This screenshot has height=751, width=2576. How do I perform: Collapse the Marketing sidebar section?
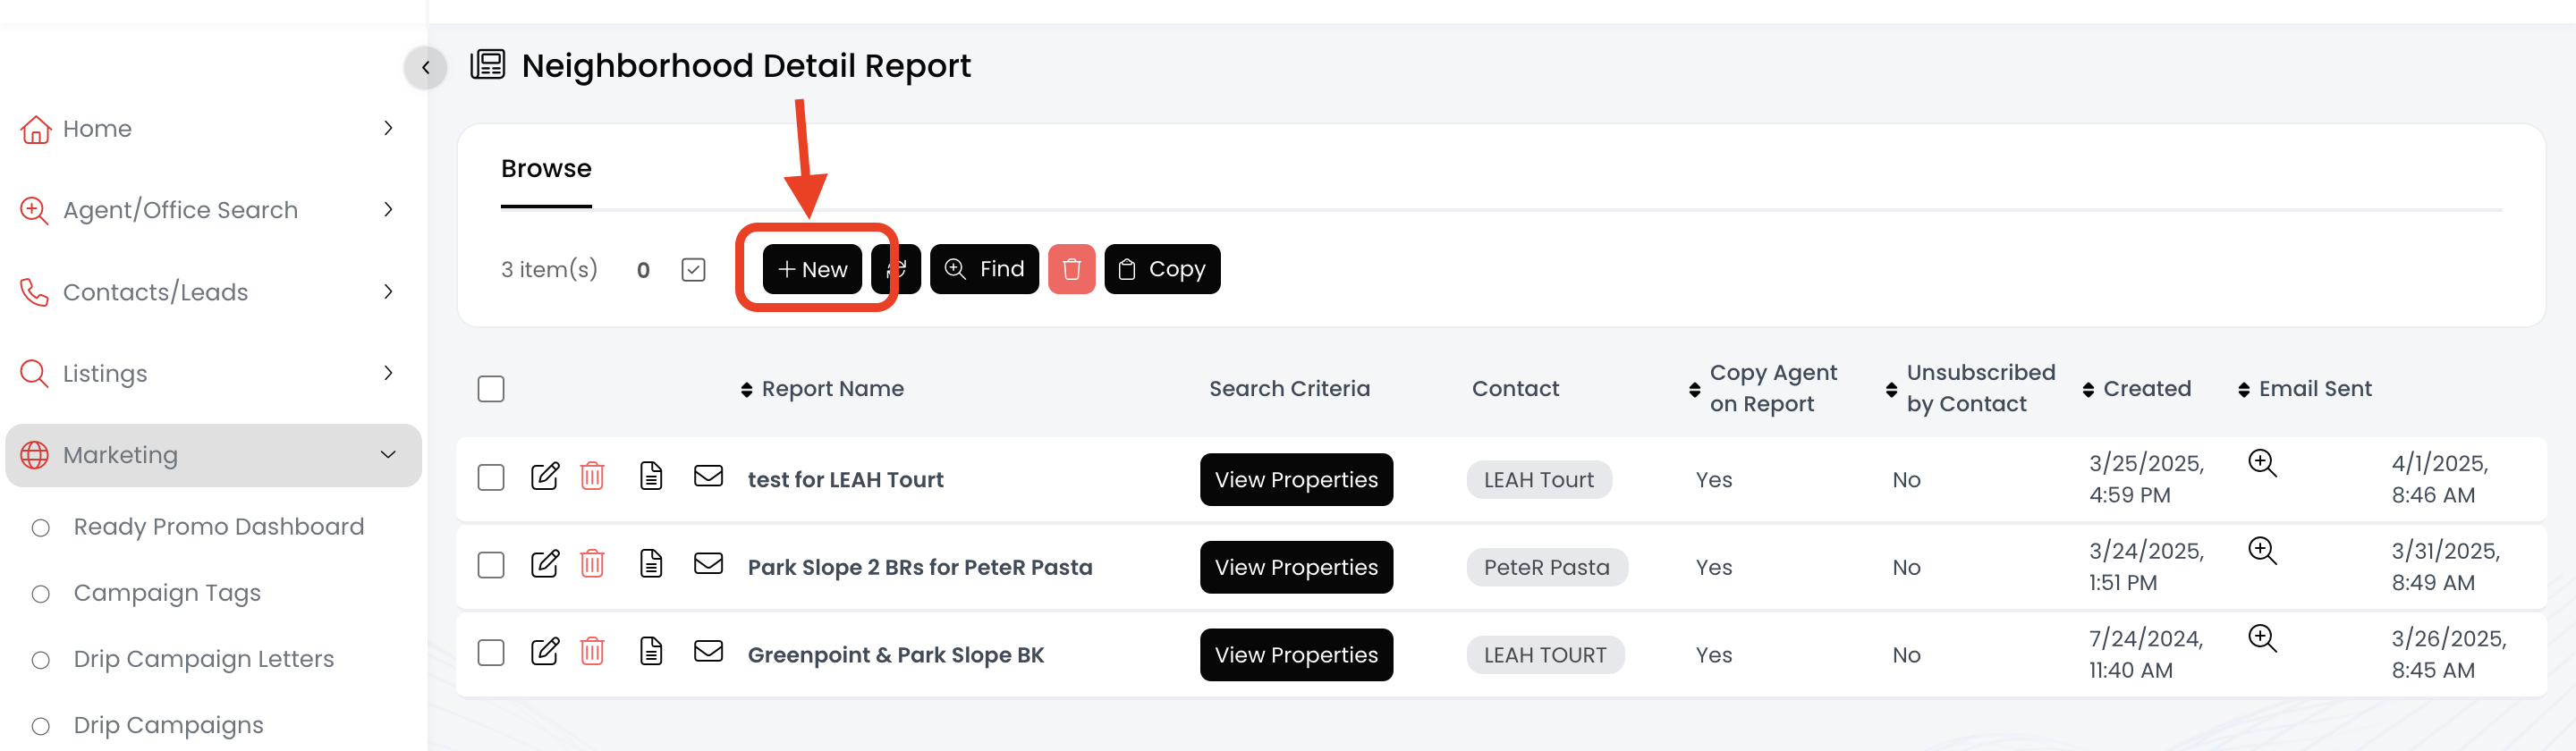(x=388, y=455)
